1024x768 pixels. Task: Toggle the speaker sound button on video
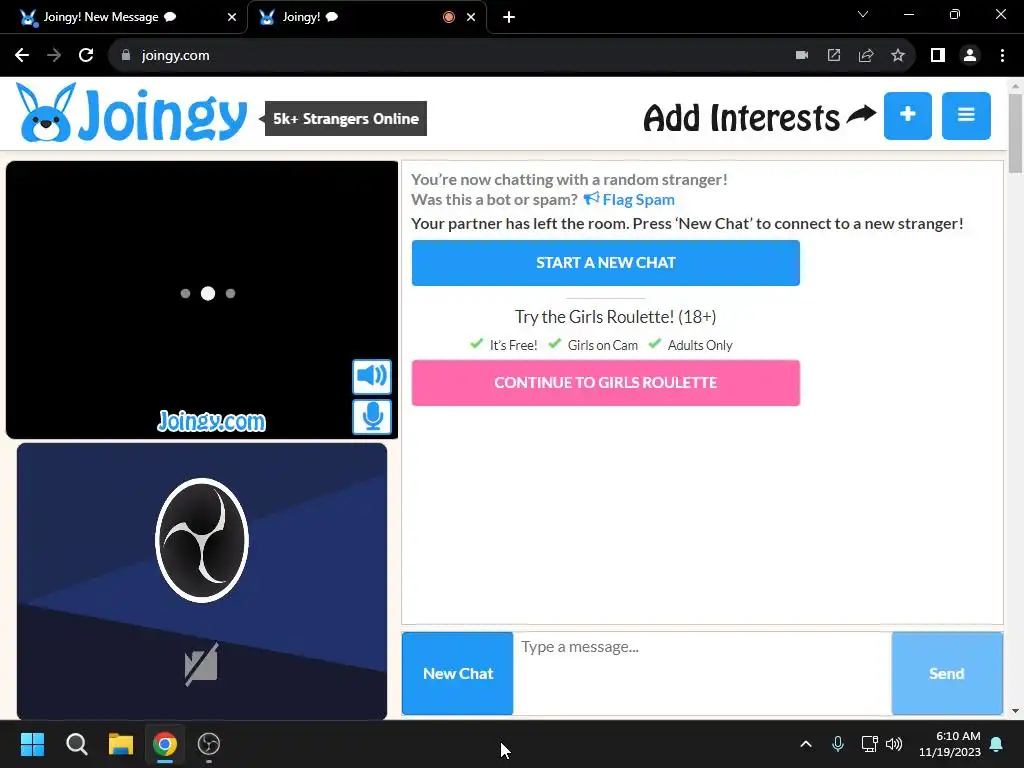pyautogui.click(x=372, y=376)
